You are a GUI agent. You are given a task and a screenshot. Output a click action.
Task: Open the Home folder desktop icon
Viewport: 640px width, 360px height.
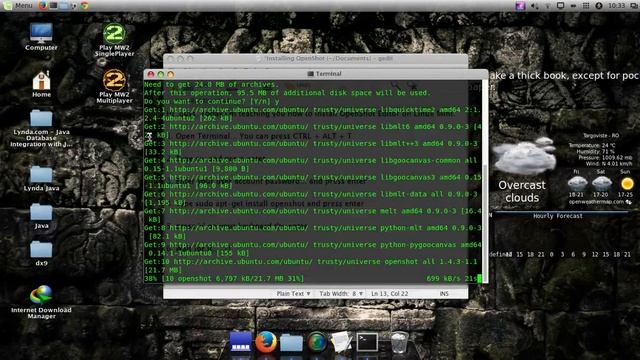(x=41, y=84)
